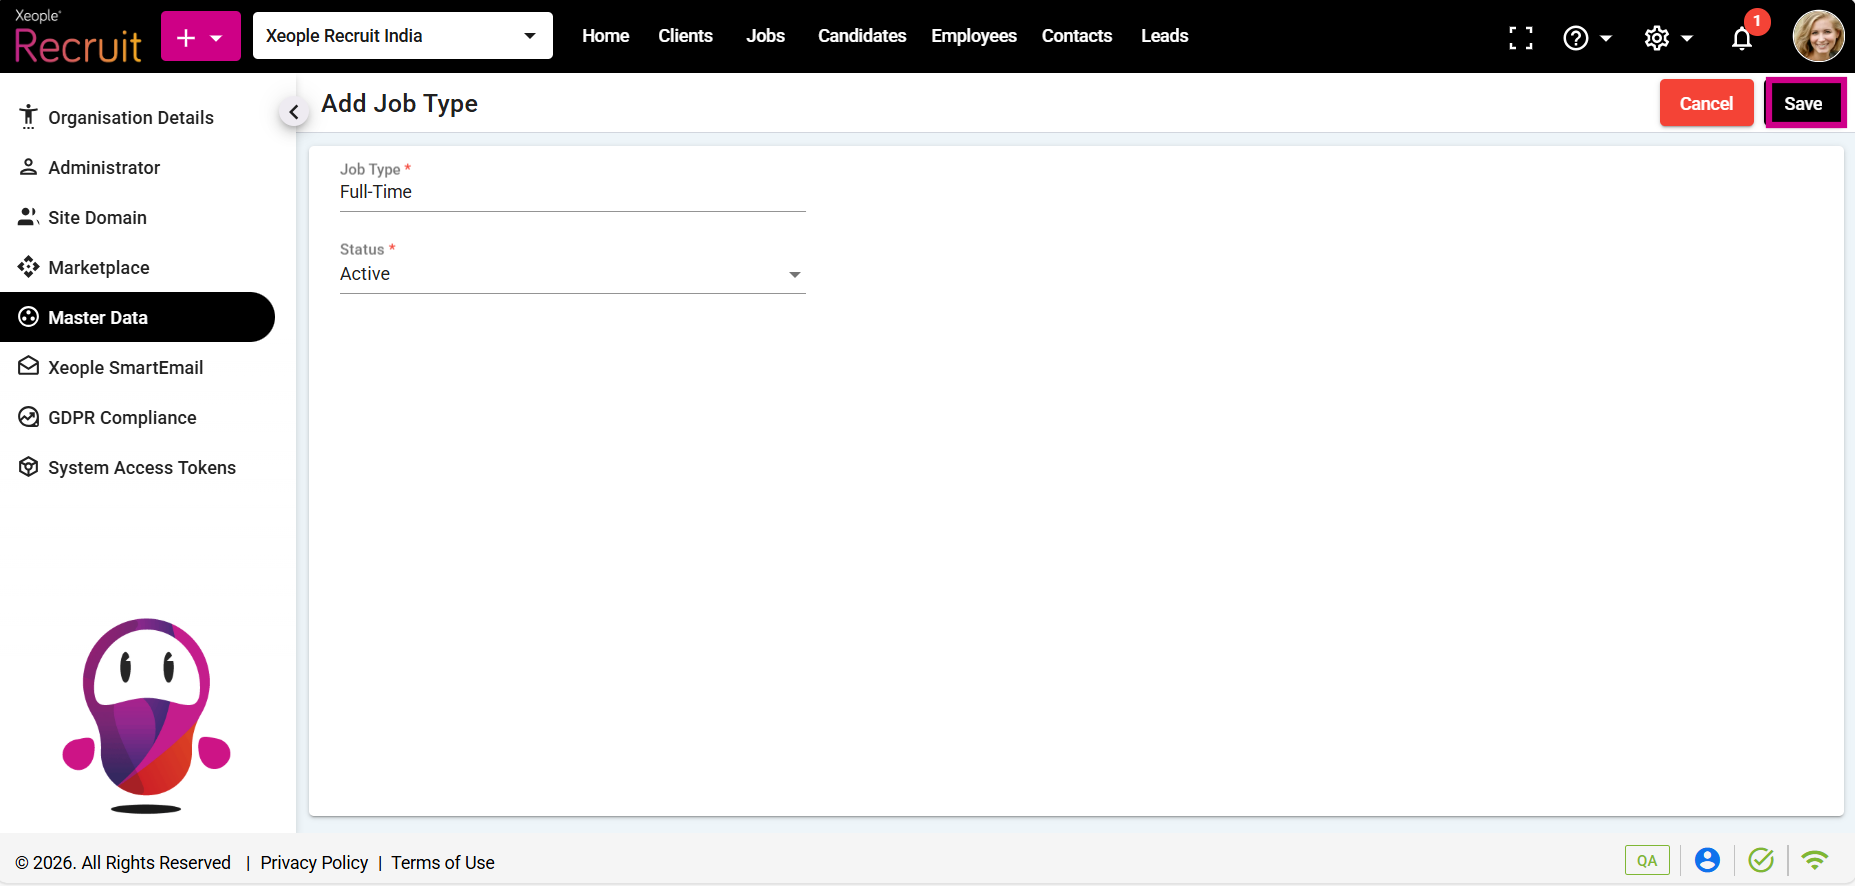This screenshot has height=886, width=1855.
Task: Save the new job type
Action: pos(1803,103)
